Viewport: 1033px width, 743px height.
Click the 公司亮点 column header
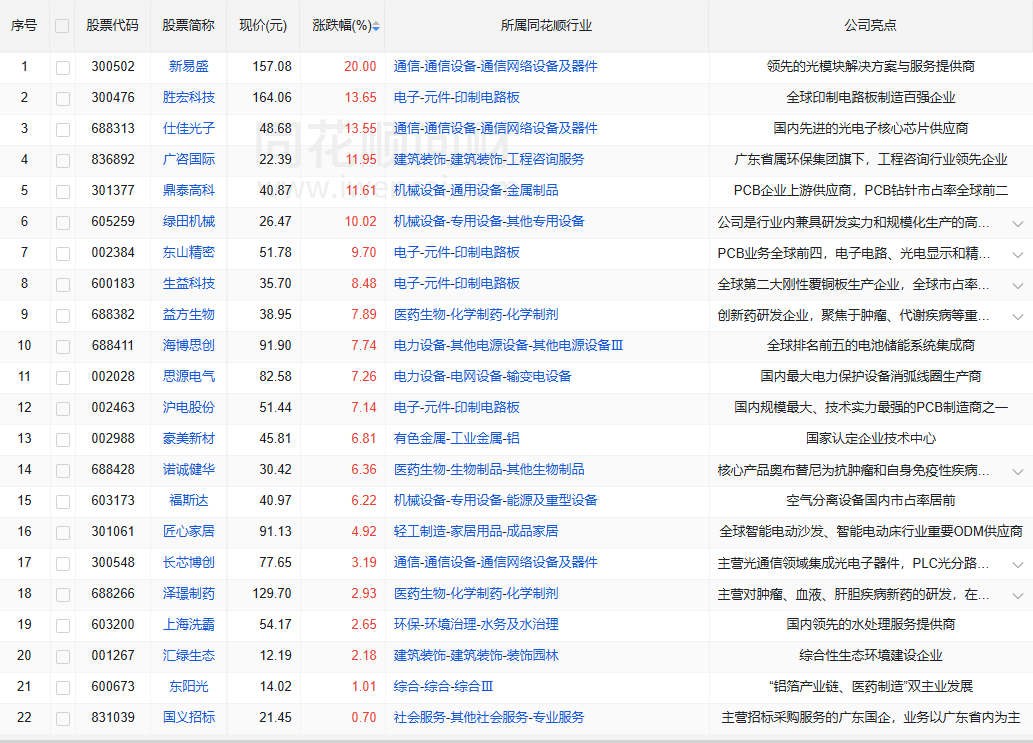pos(870,25)
